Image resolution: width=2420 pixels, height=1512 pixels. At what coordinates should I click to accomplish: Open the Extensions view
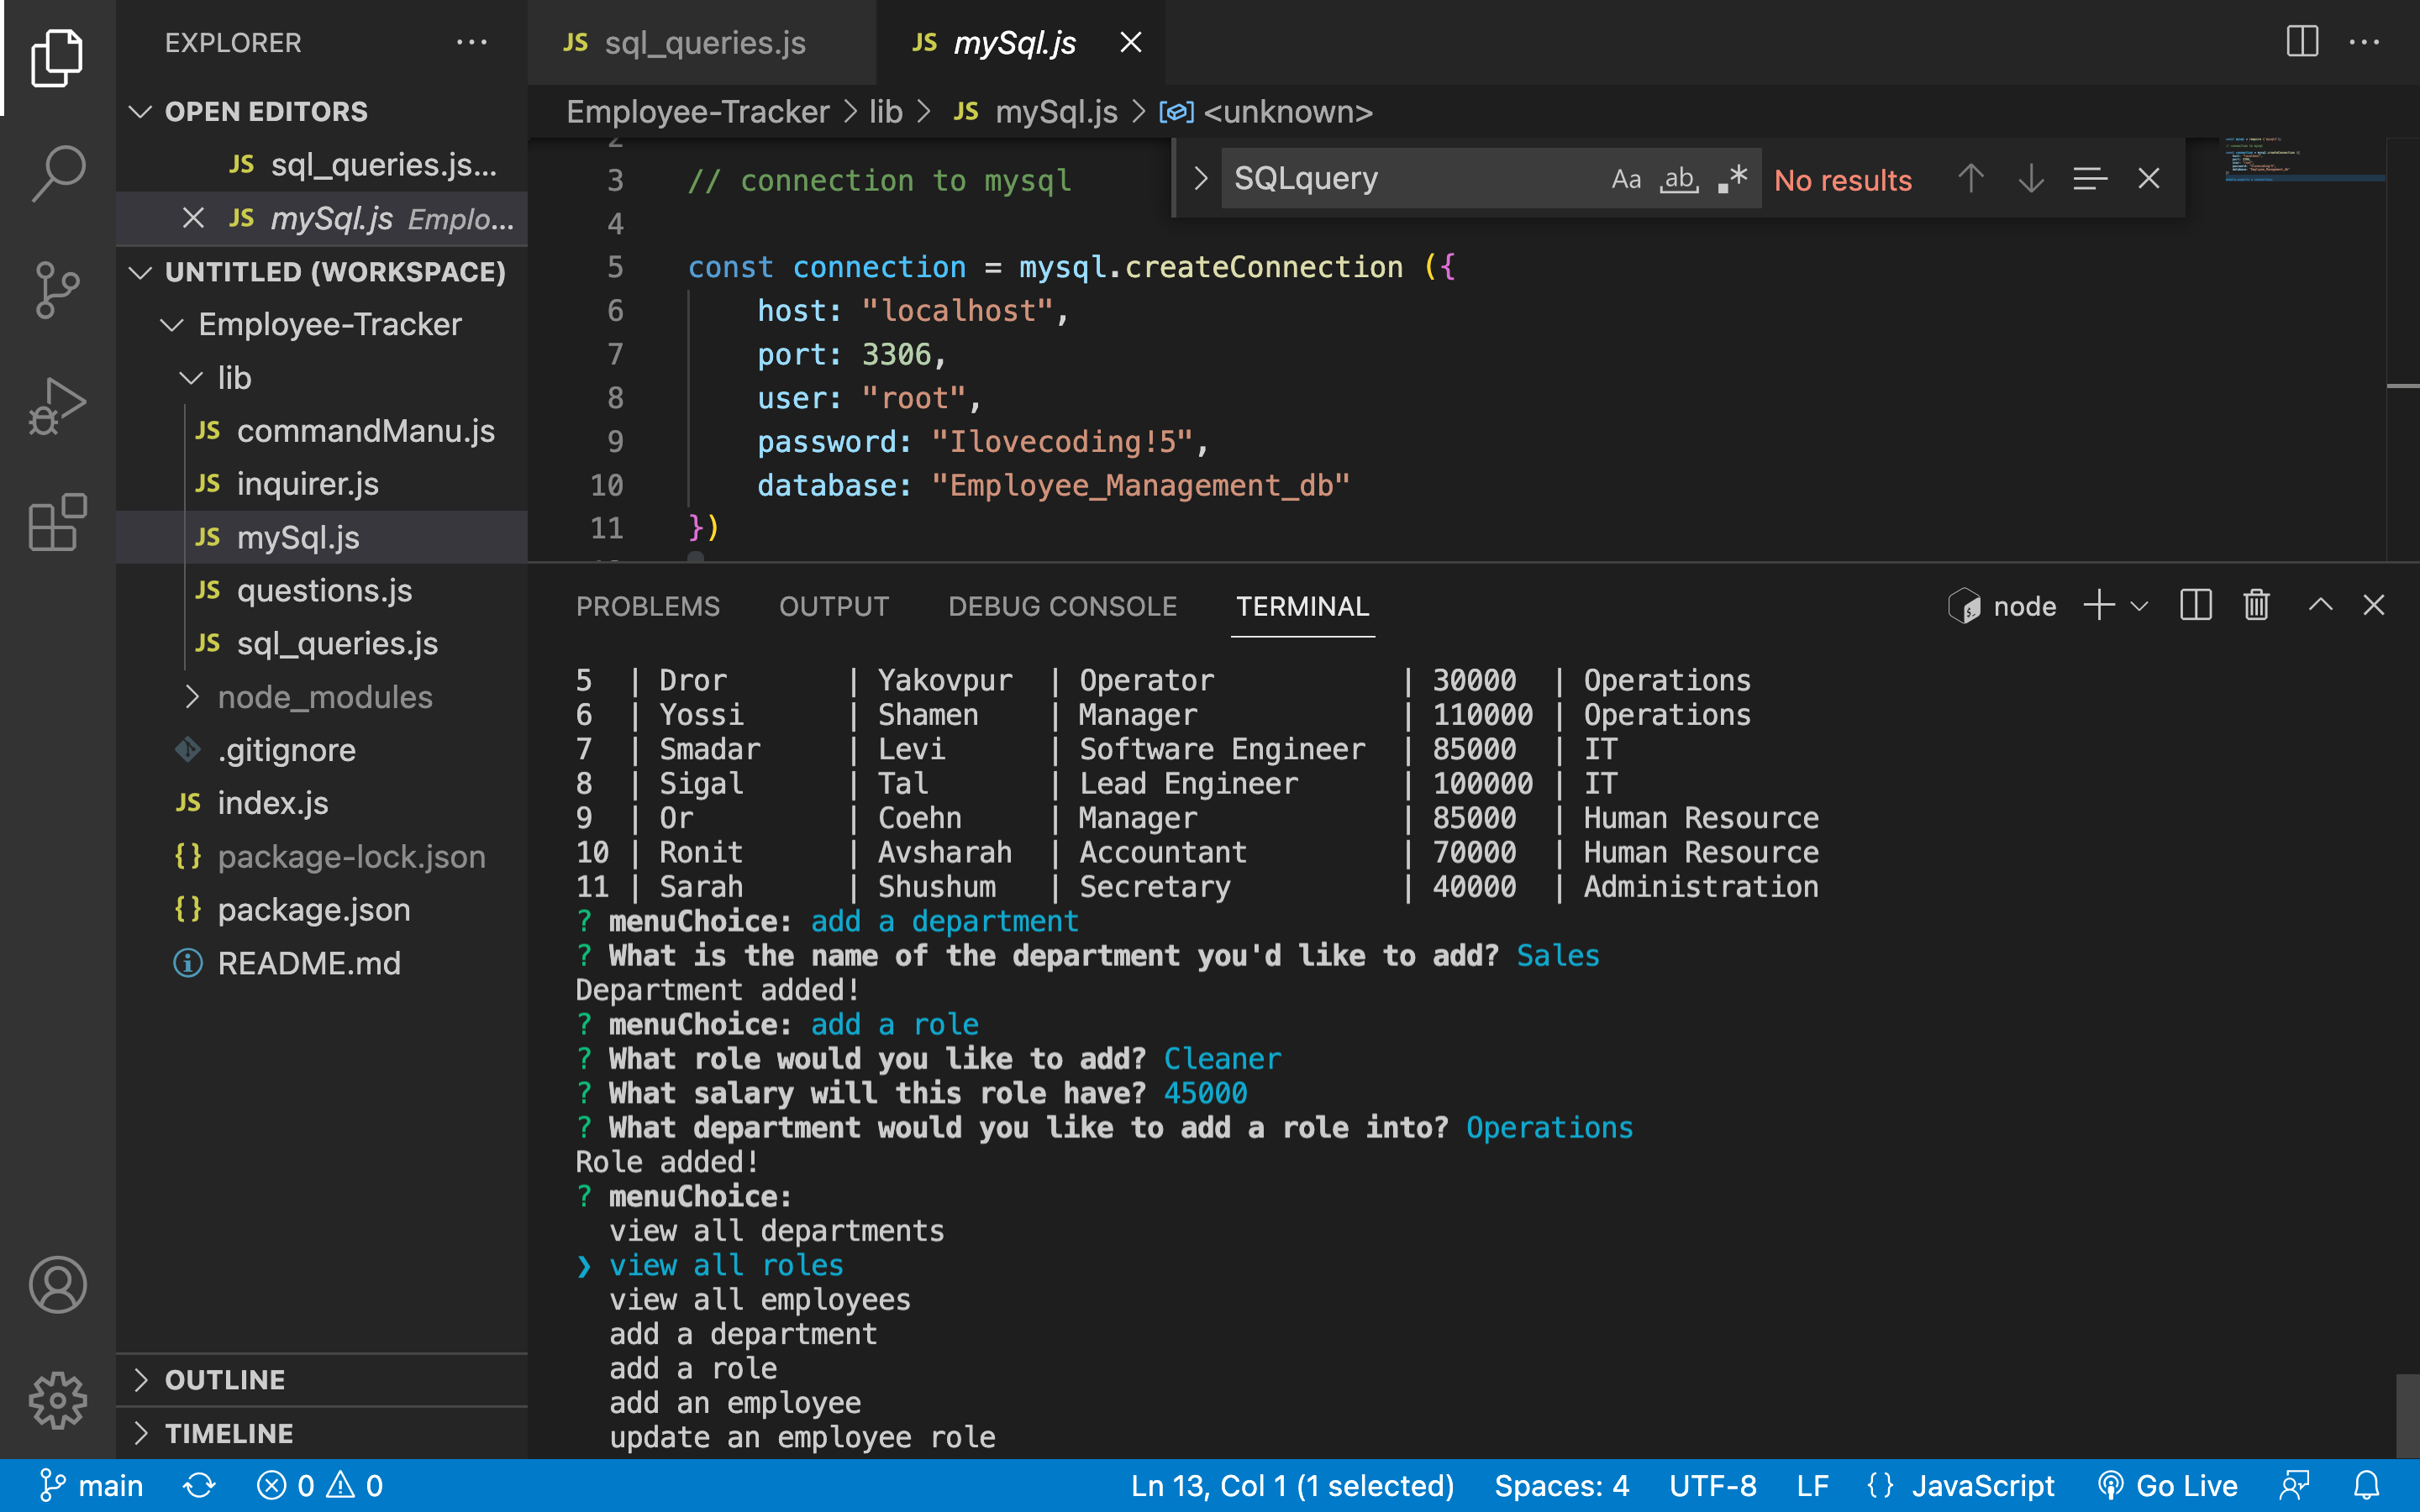point(57,522)
